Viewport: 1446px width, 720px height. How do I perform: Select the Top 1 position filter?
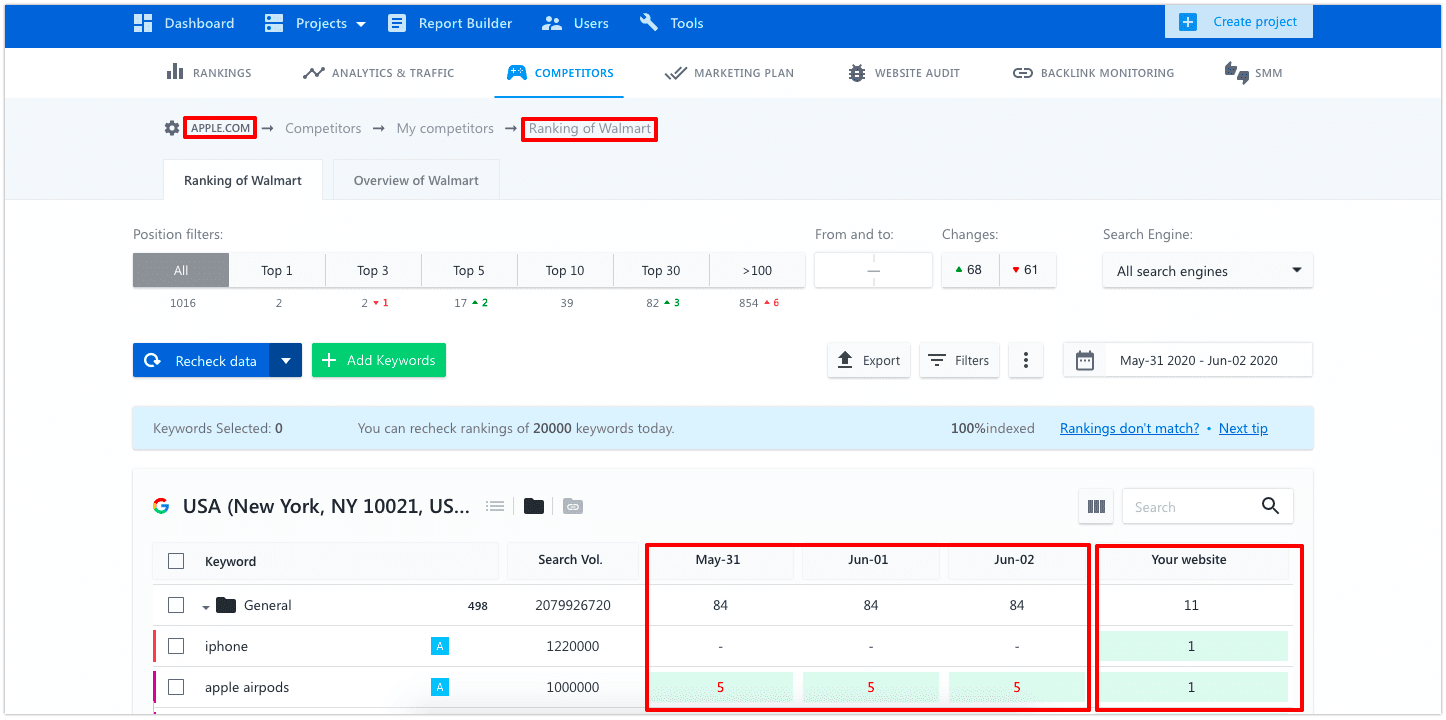point(277,270)
